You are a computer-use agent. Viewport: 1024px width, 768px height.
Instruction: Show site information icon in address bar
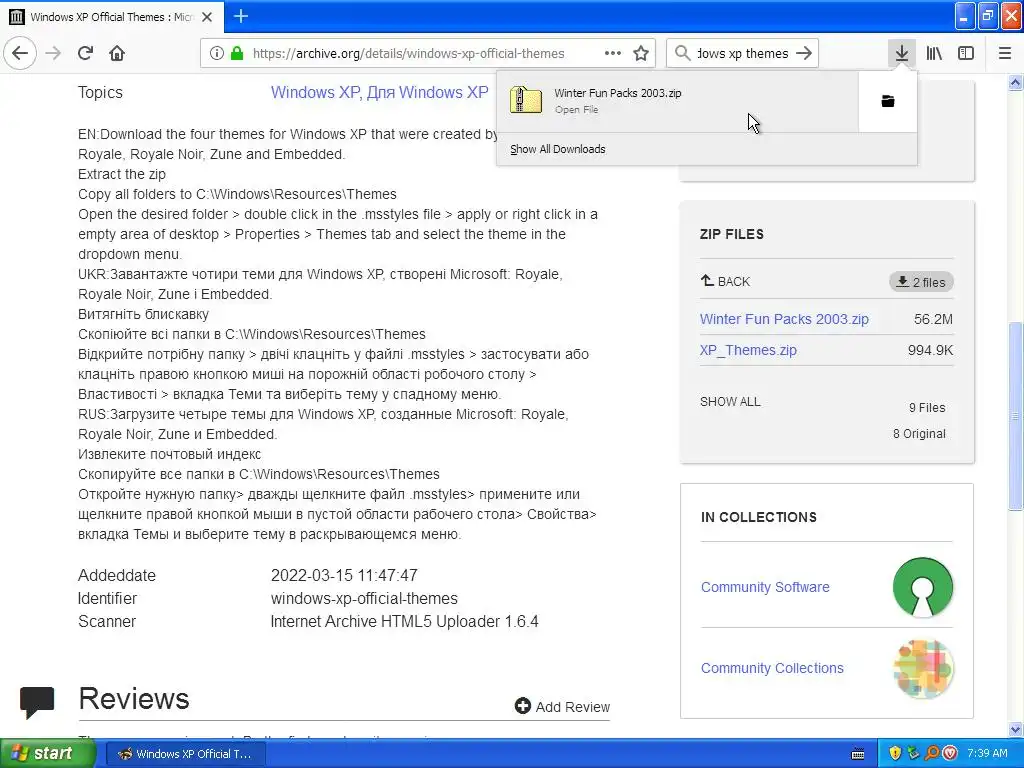pos(216,54)
